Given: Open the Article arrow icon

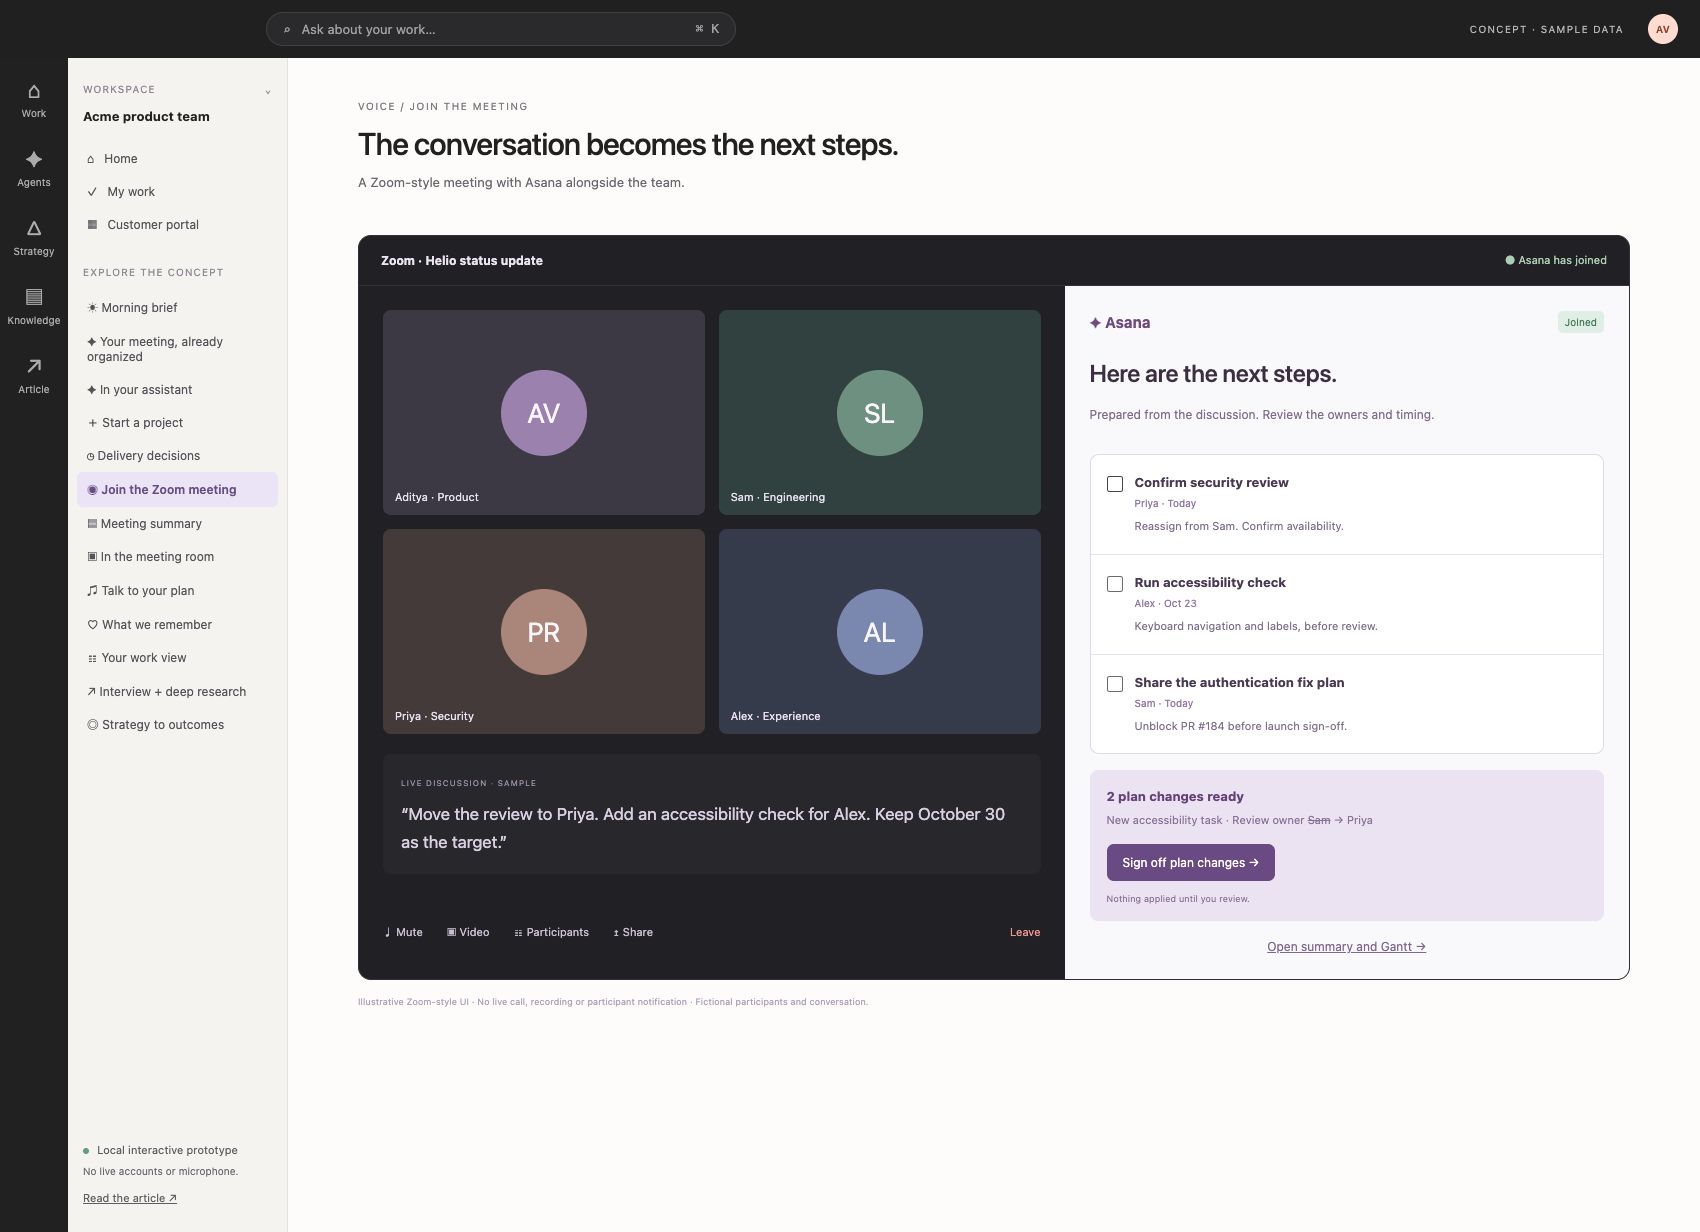Looking at the screenshot, I should point(34,366).
